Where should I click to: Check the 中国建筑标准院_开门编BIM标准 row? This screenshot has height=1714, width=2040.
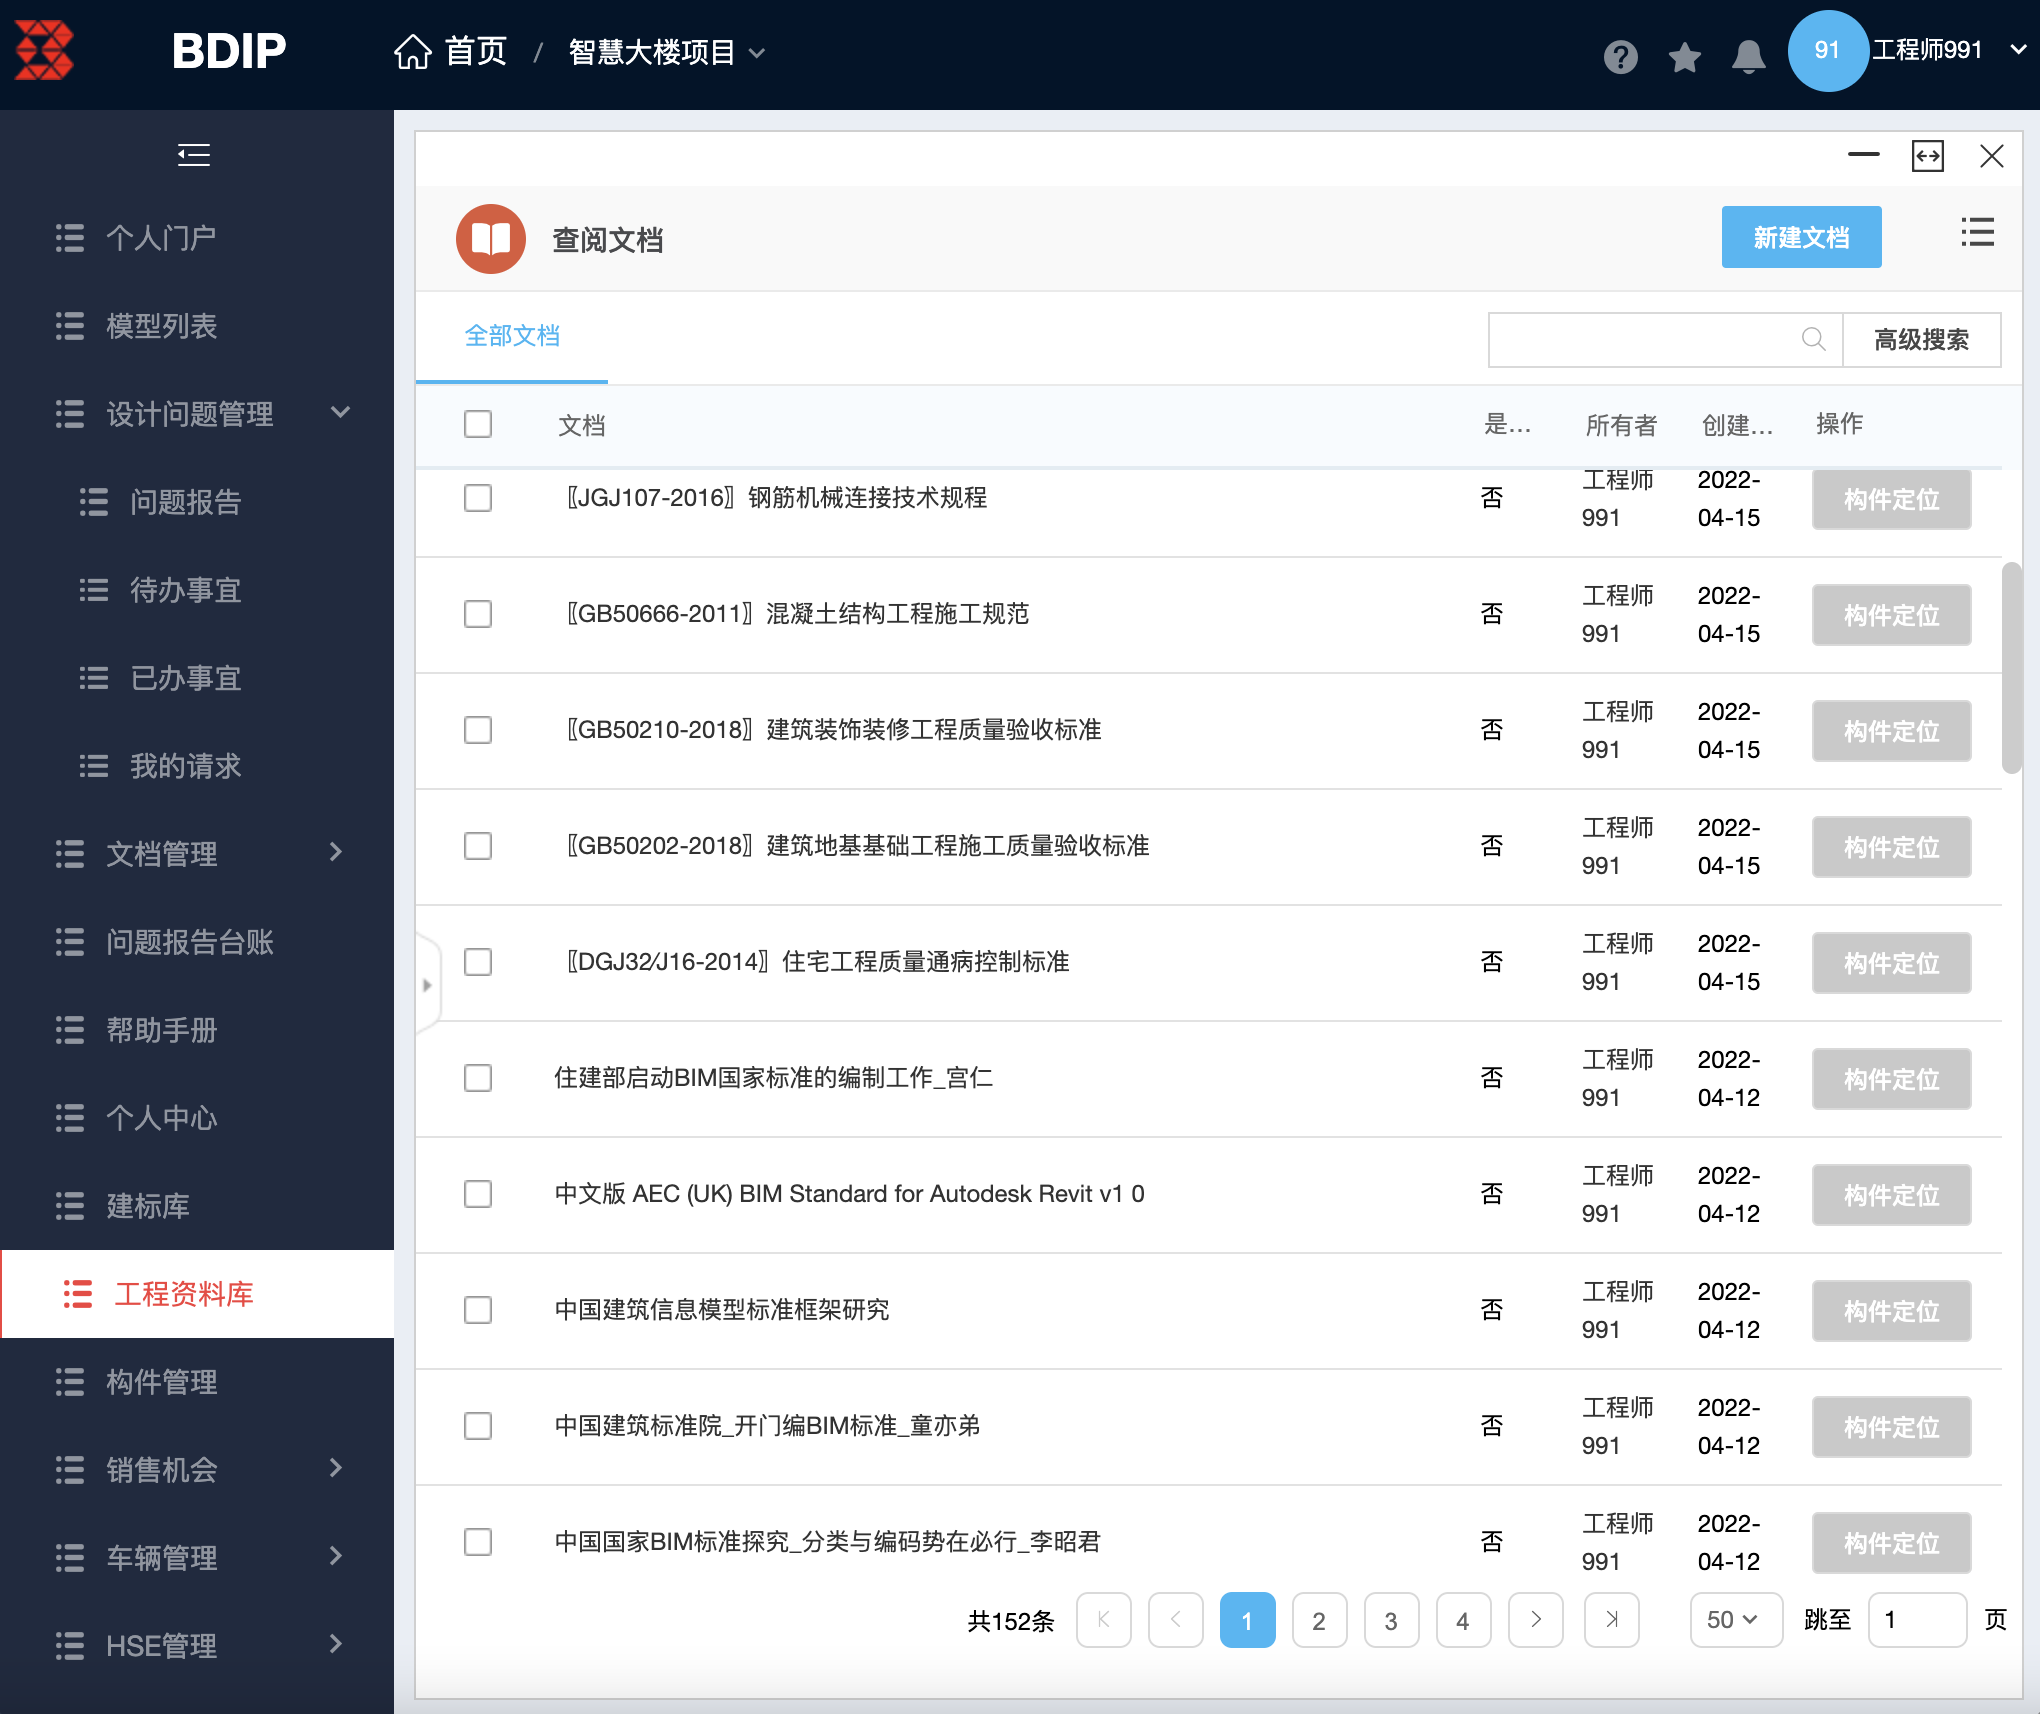478,1426
